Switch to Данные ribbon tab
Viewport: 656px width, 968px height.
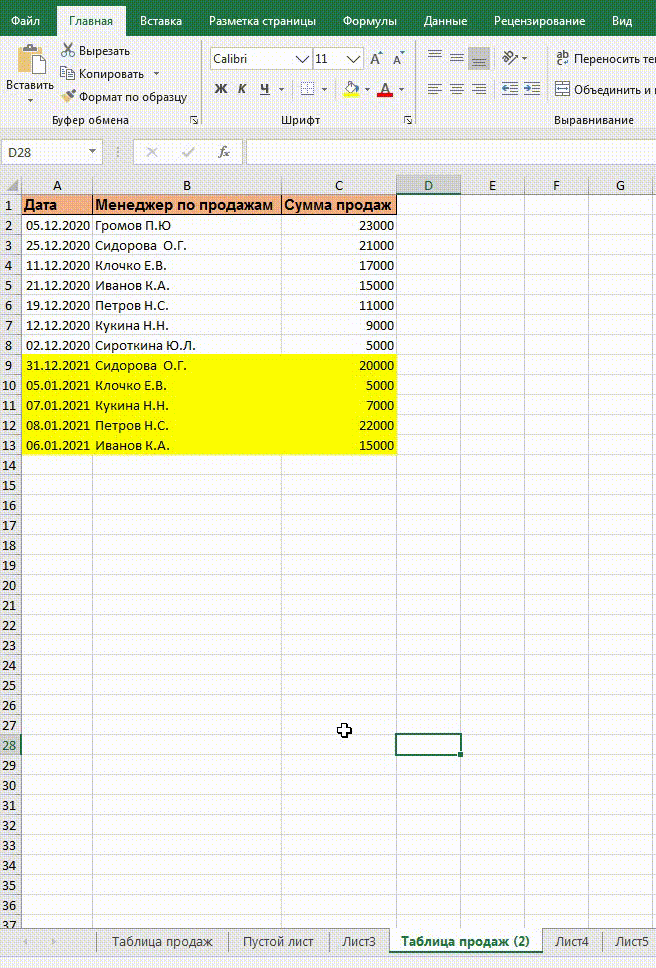point(446,20)
